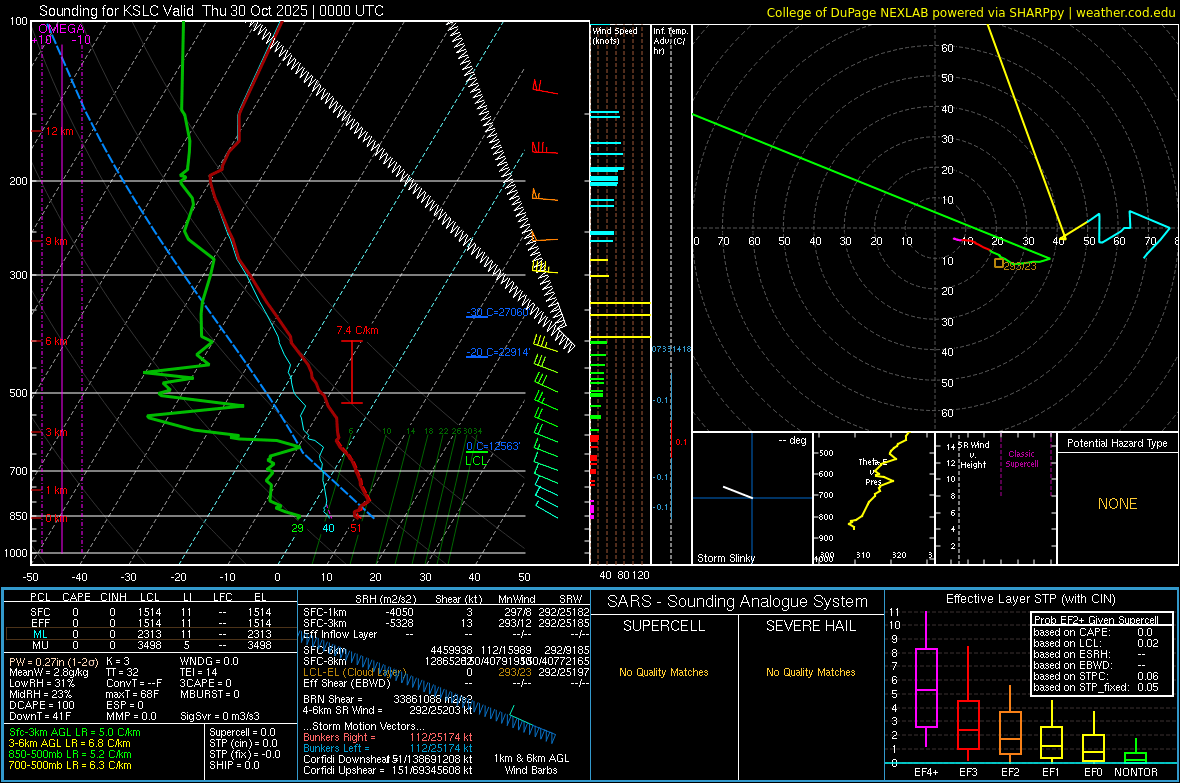Click the 'Theta-E v. Pres' plot label
1180x783 pixels.
873,471
